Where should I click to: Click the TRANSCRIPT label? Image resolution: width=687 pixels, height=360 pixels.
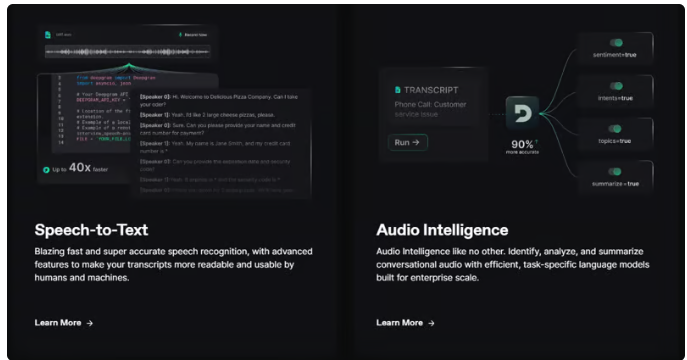[431, 90]
